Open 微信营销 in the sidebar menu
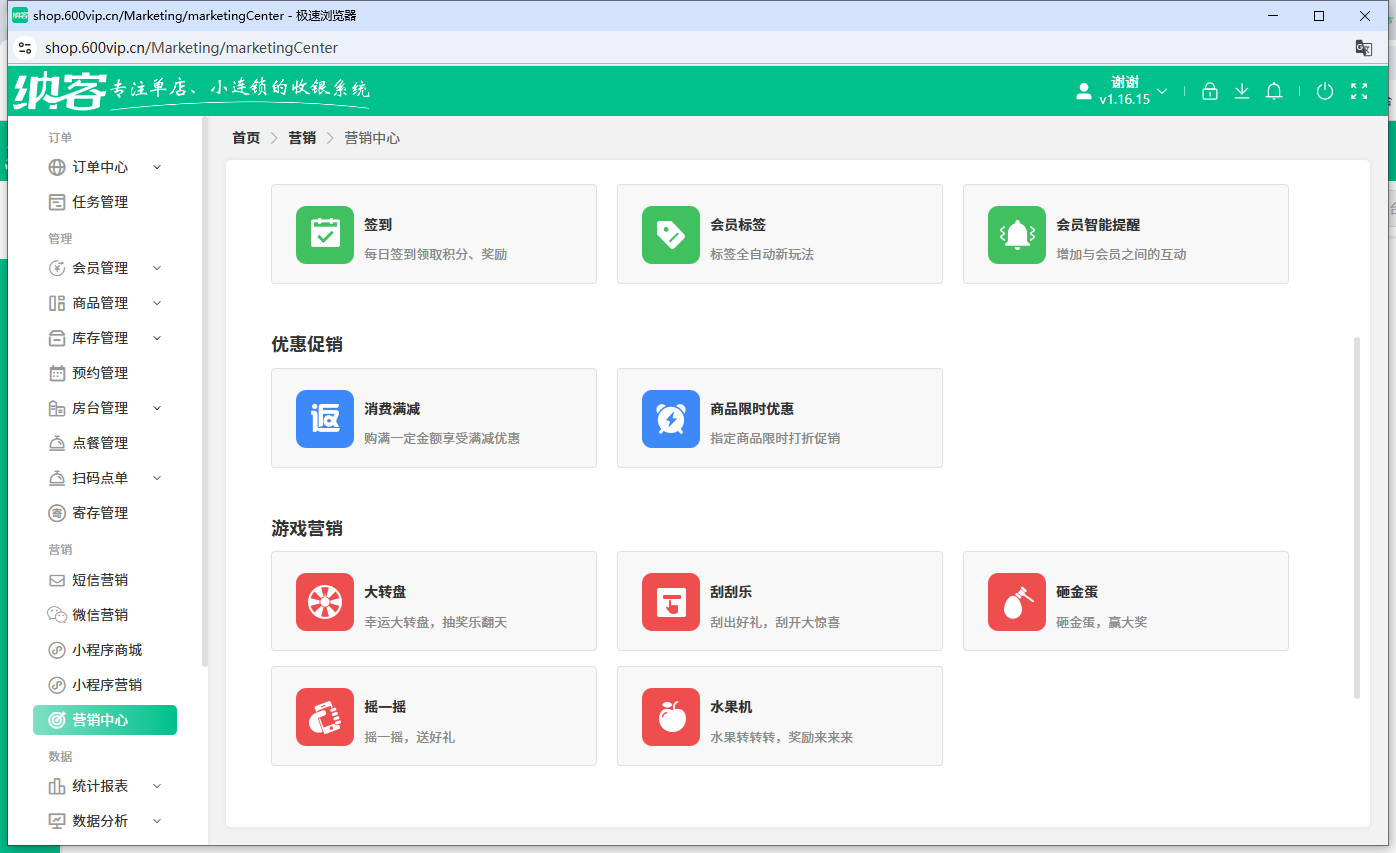Screen dimensions: 1396x853 104,614
